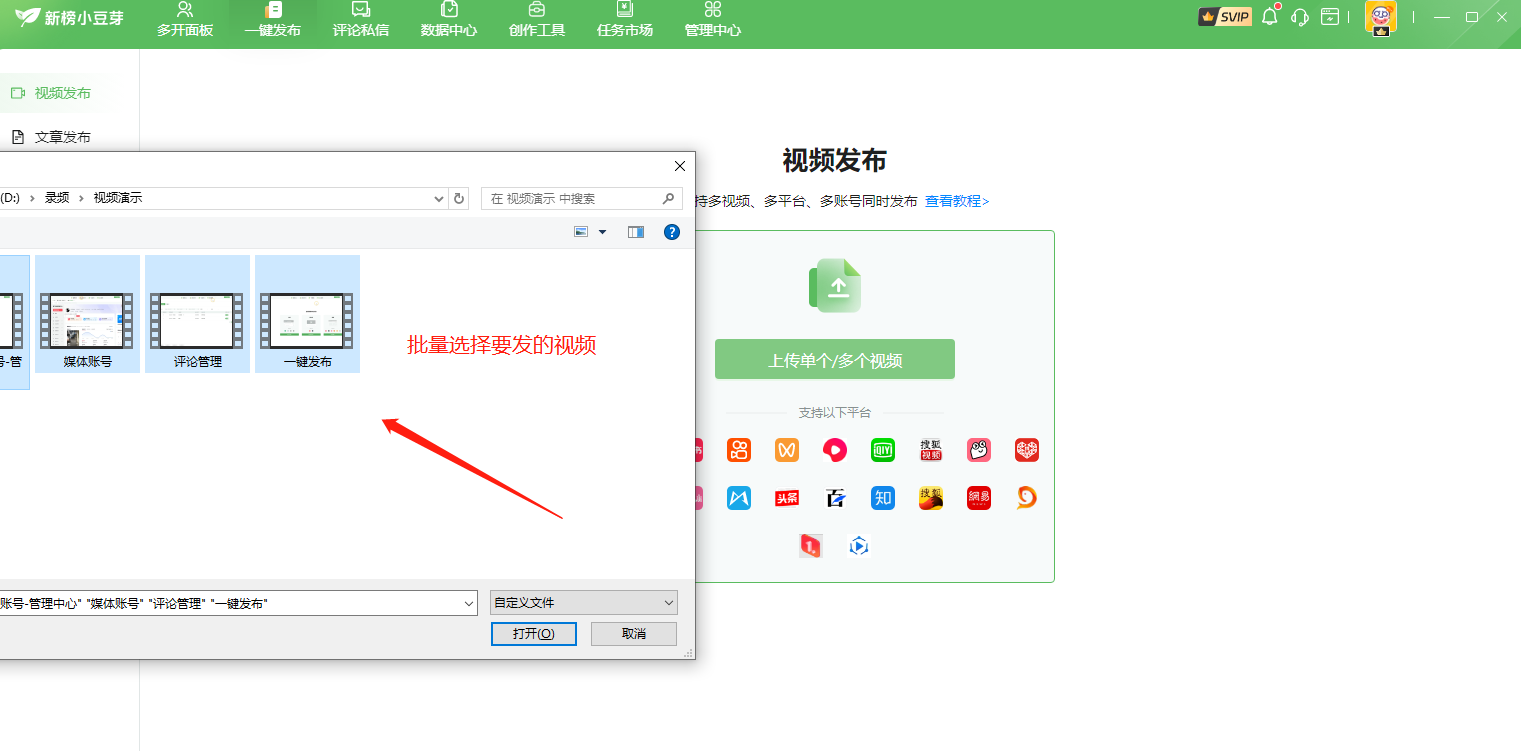1521x751 pixels.
Task: Go to the 数据中心 tab
Action: click(x=449, y=20)
